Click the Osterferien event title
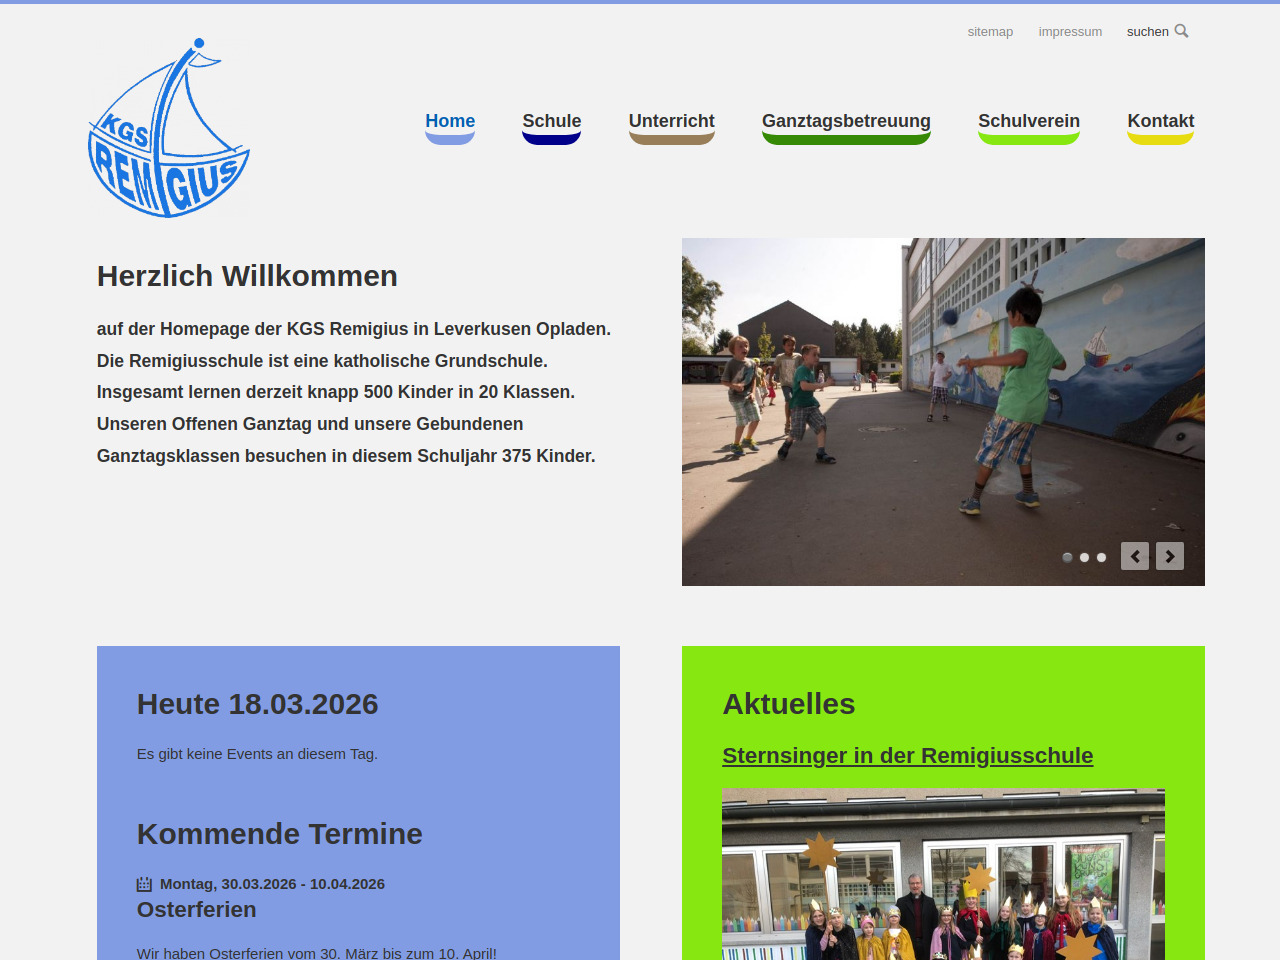The width and height of the screenshot is (1280, 960). (x=197, y=910)
